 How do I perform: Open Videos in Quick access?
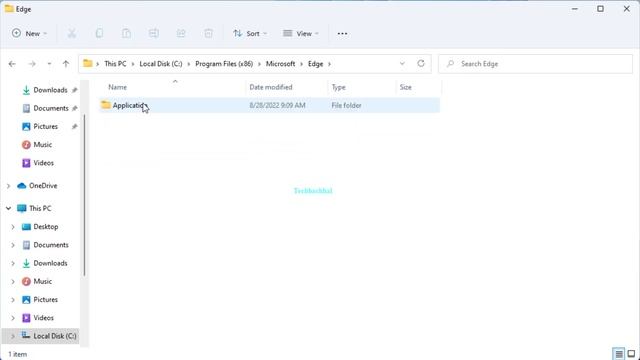[x=43, y=163]
